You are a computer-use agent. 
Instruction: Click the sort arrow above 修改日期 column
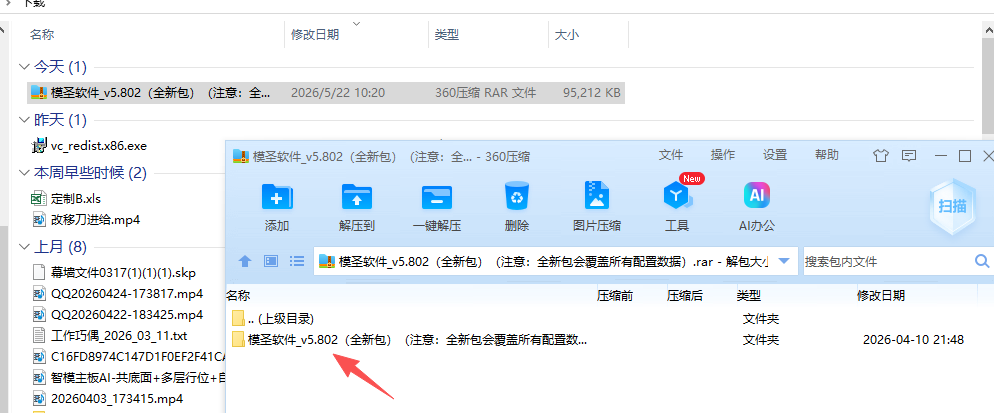(356, 24)
